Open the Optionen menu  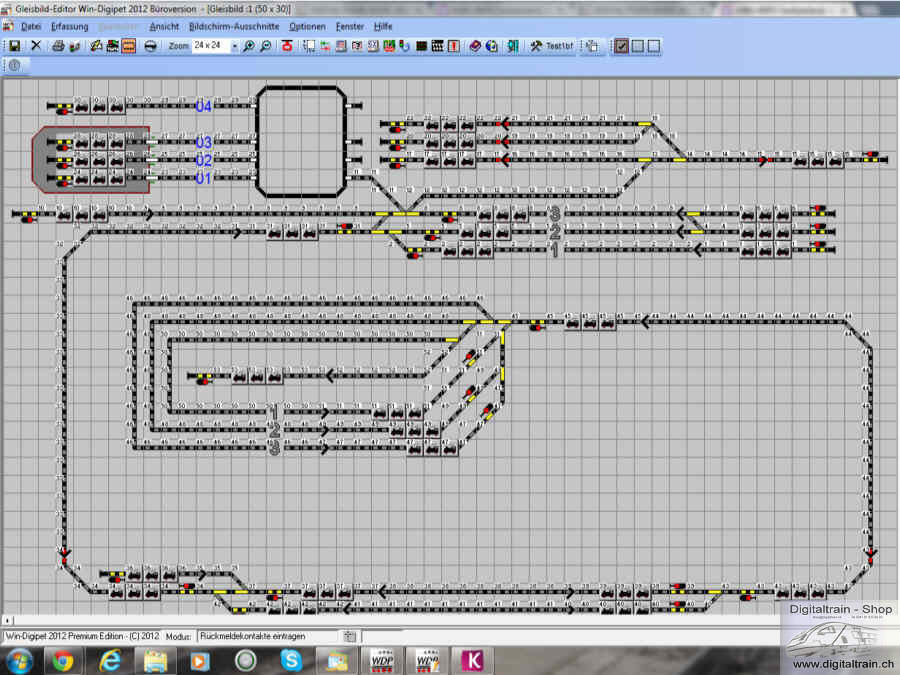(307, 26)
